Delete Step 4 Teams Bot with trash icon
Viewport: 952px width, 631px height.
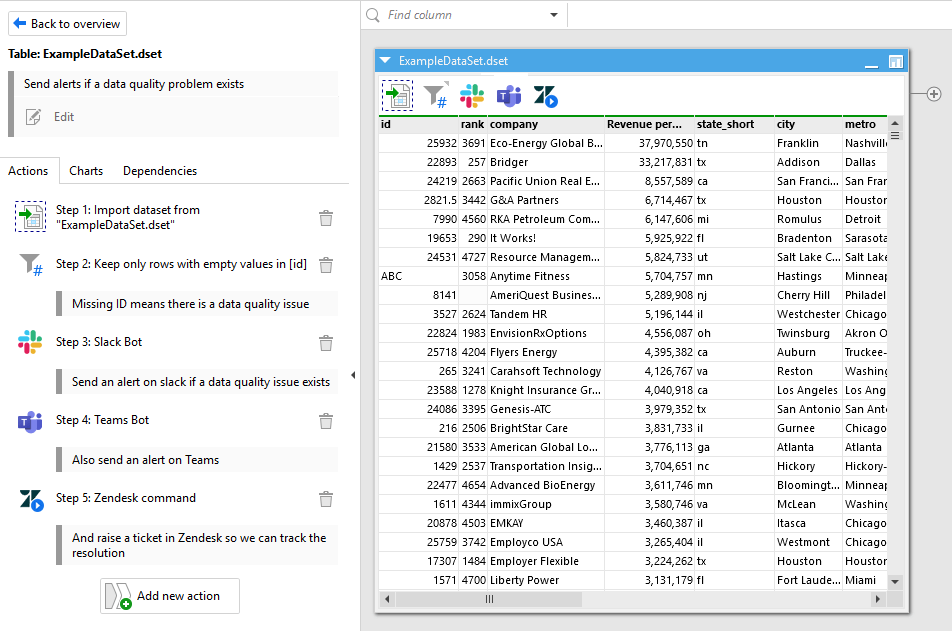pyautogui.click(x=326, y=421)
